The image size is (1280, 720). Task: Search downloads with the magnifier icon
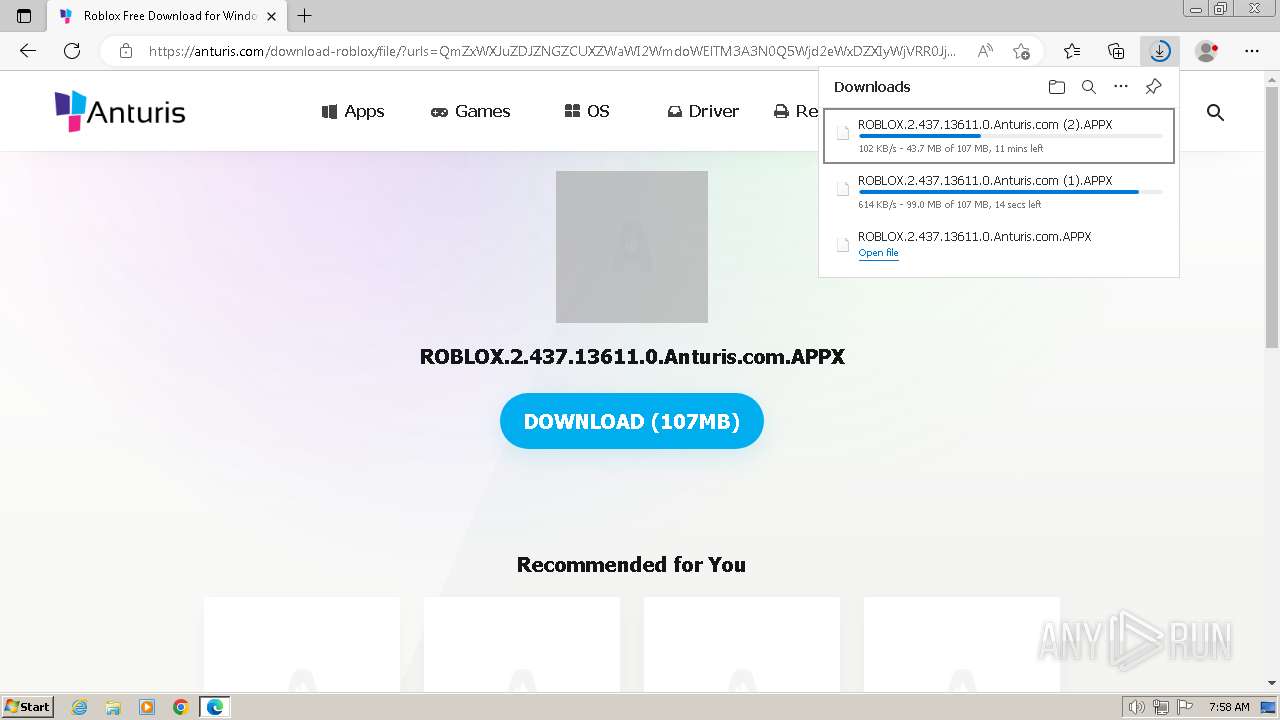pos(1089,87)
